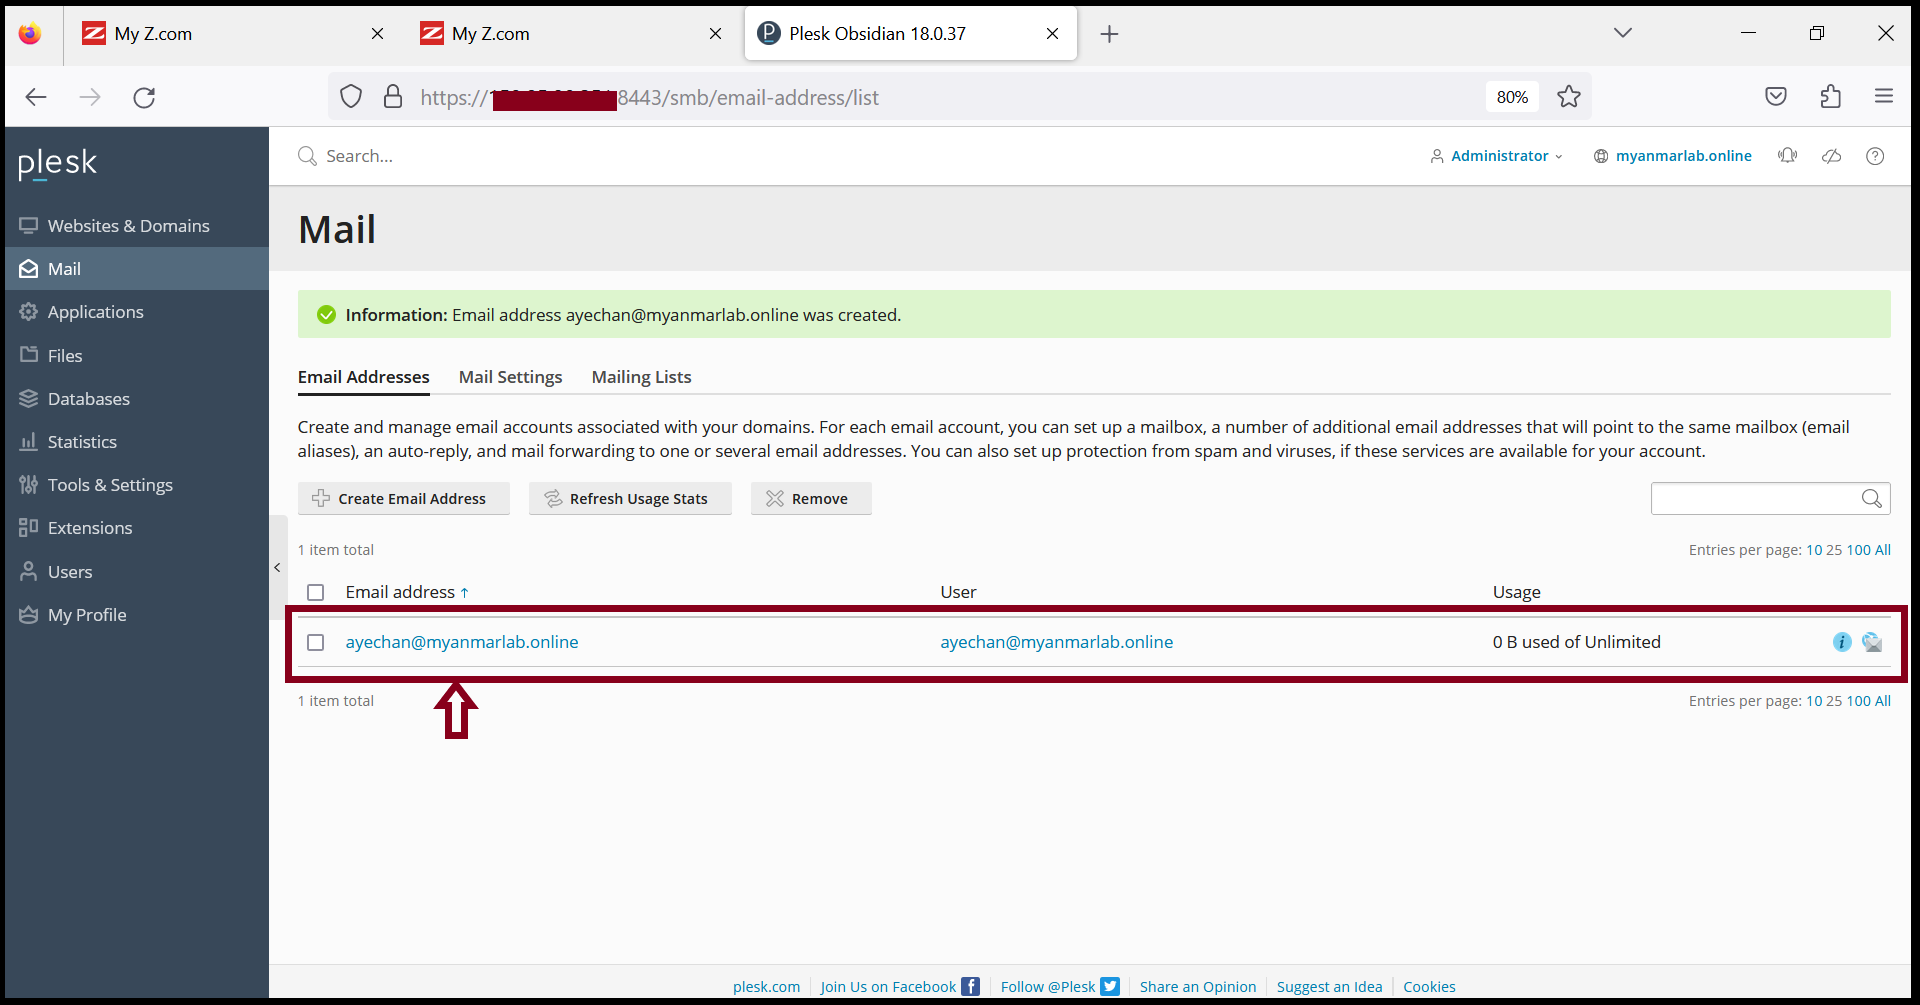Viewport: 1920px width, 1005px height.
Task: Open webmail for ayechan@myanmarlab.online
Action: (1874, 642)
